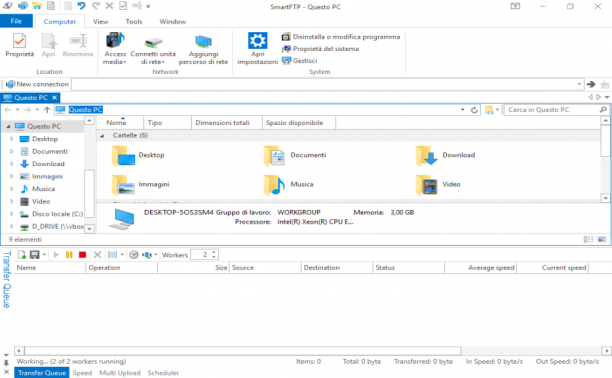Click Aggiungi percorso di rete icon
Image resolution: width=612 pixels, height=378 pixels.
[203, 41]
